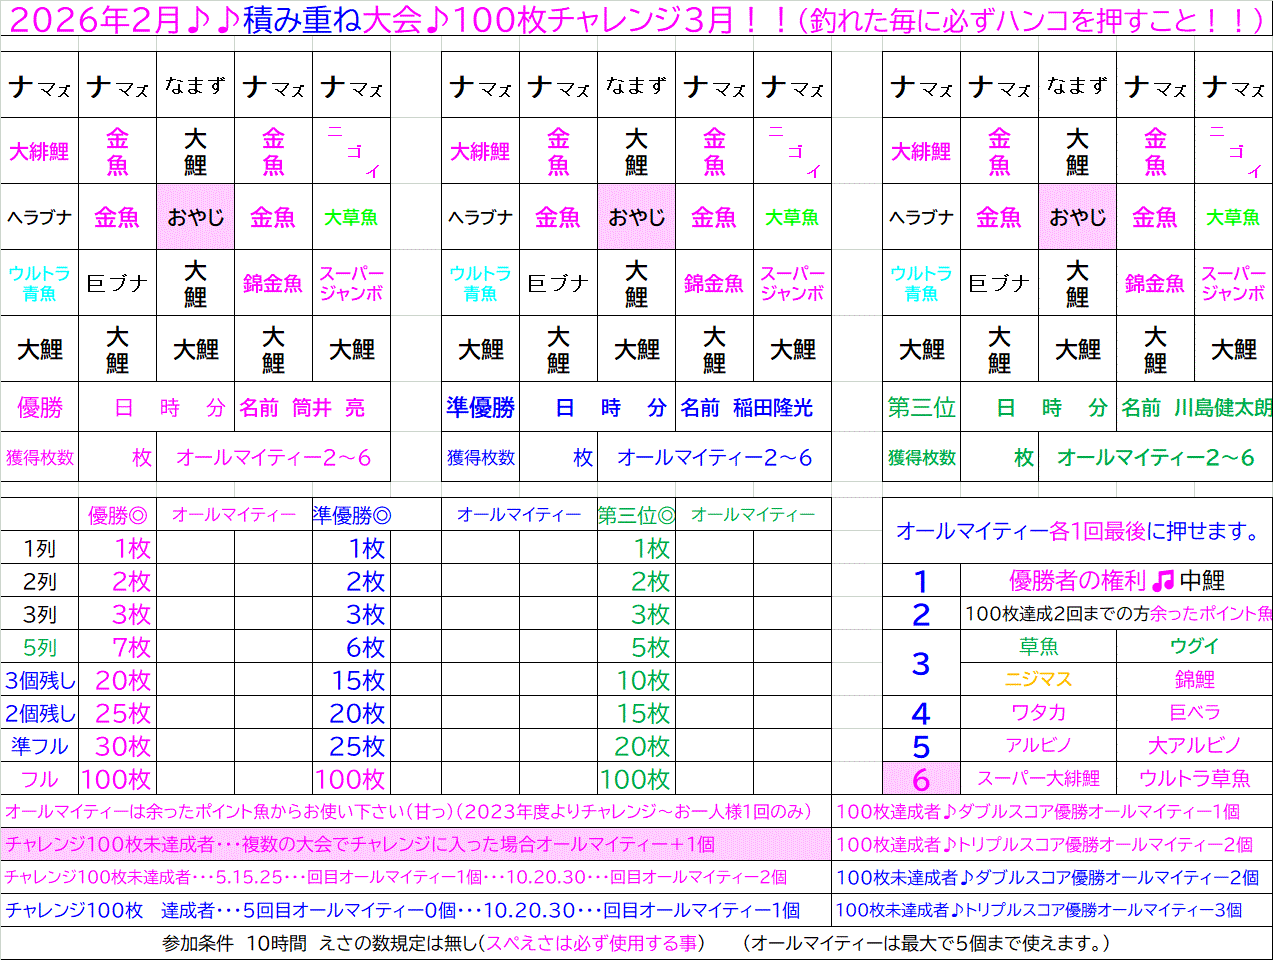Click the スーパー大緋鯉 cell

click(x=1038, y=778)
